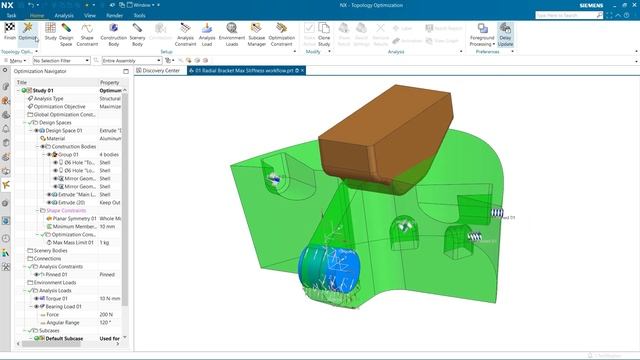Toggle visibility of Extrude (20) body
Image resolution: width=640 pixels, height=360 pixels.
click(49, 202)
